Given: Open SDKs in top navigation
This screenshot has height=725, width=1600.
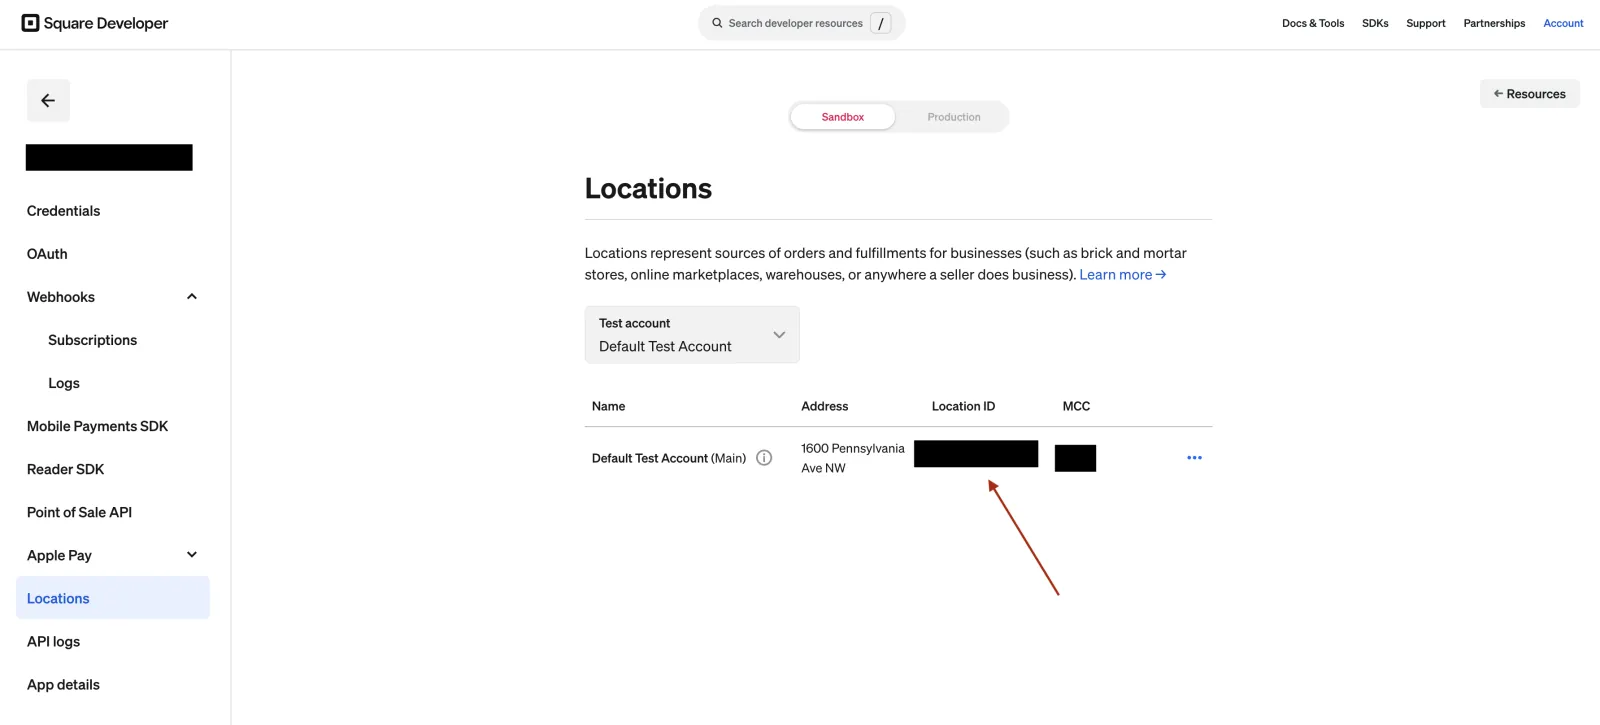Looking at the screenshot, I should [x=1375, y=23].
